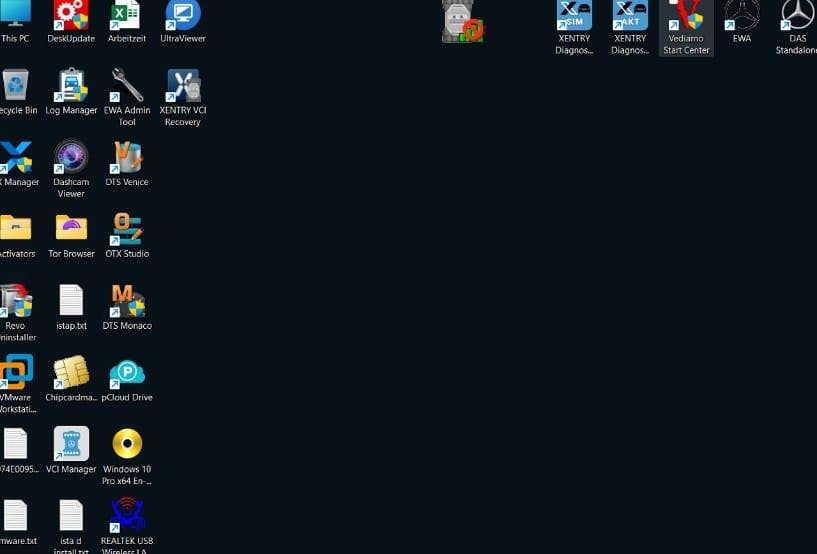Open DTS Venice
The image size is (817, 554).
point(127,164)
